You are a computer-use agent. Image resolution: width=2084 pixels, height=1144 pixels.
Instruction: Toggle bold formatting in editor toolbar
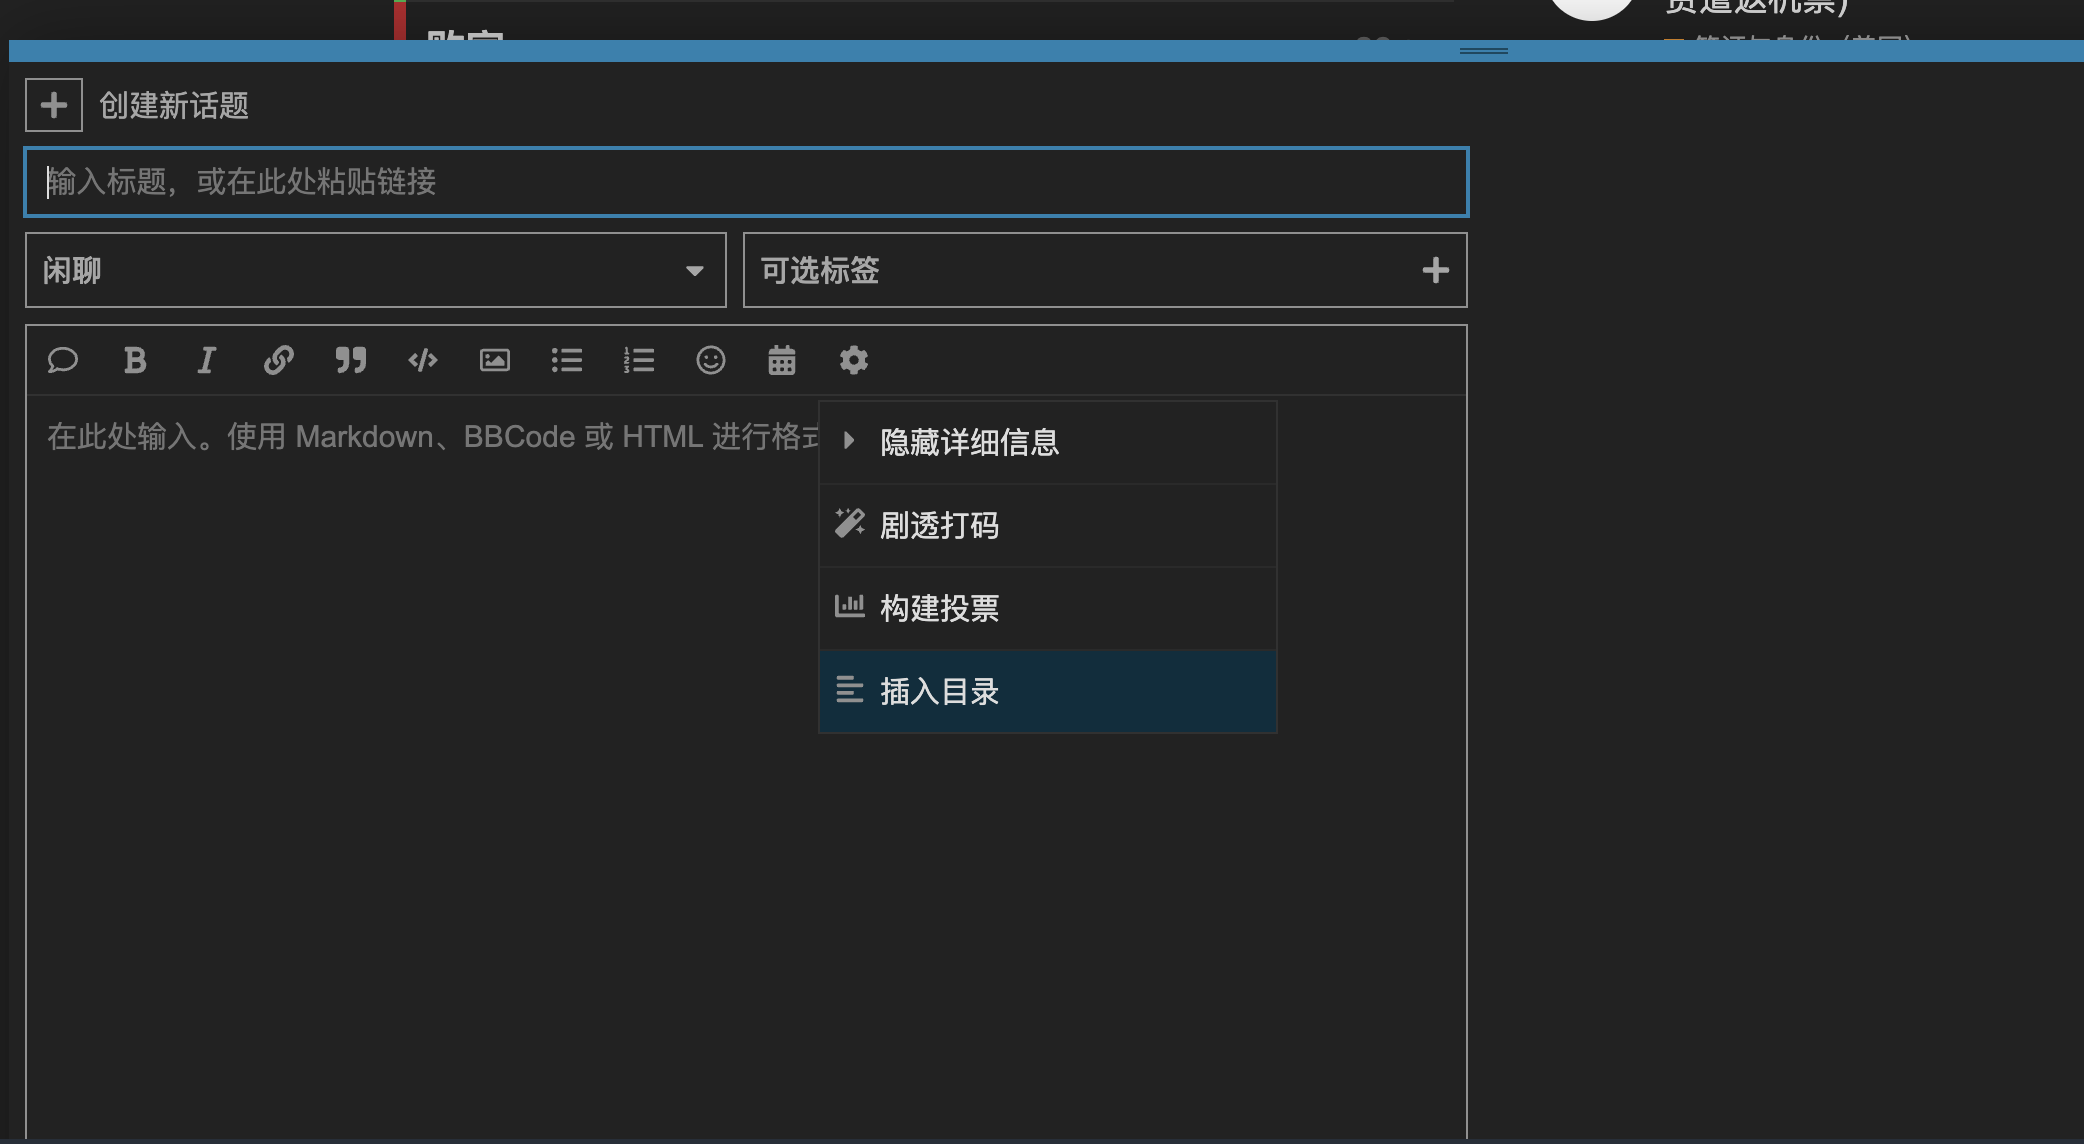[135, 360]
